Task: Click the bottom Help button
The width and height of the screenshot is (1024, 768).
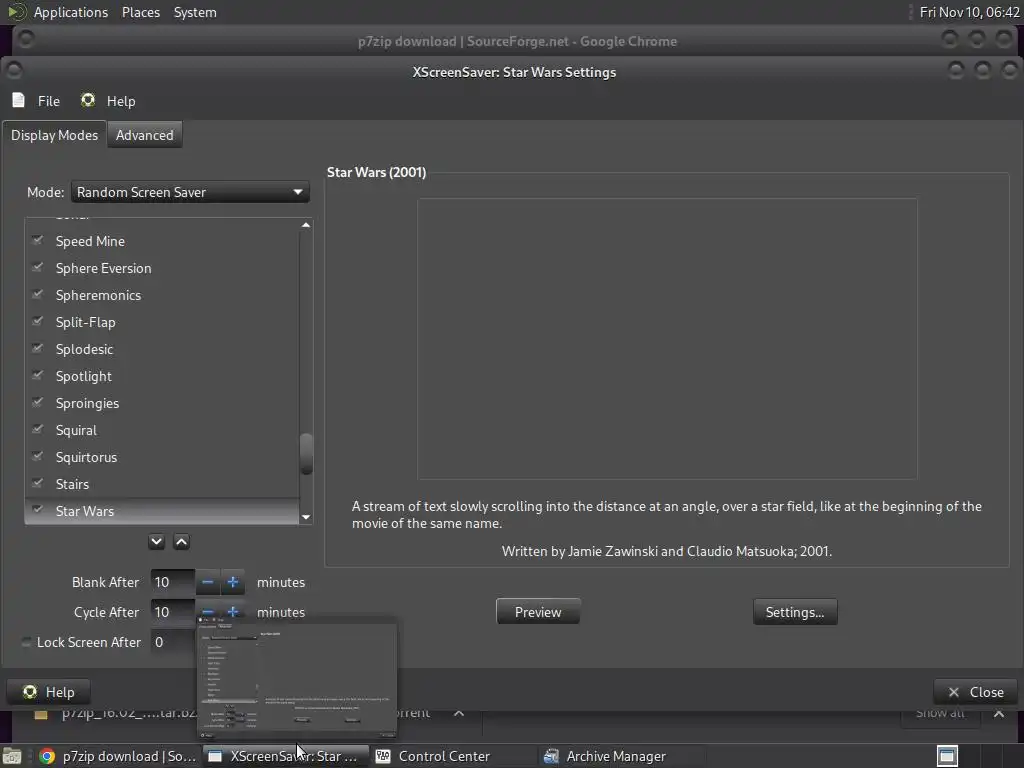Action: tap(48, 692)
